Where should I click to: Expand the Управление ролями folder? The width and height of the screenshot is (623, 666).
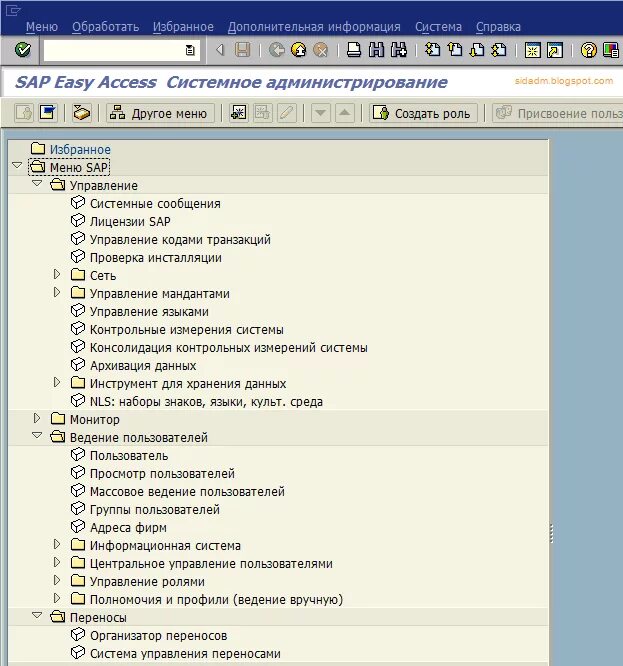(57, 580)
